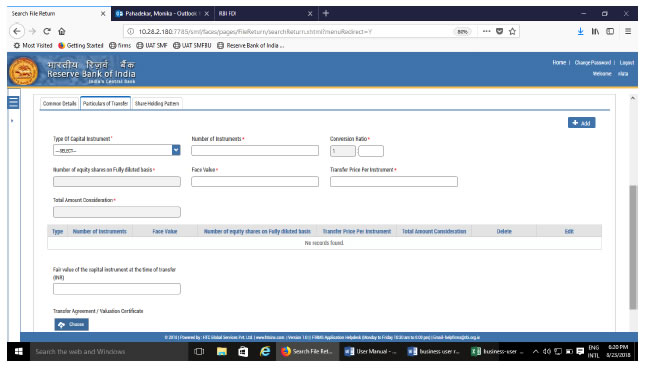Open the Firefox downloads arrow icon

(580, 31)
